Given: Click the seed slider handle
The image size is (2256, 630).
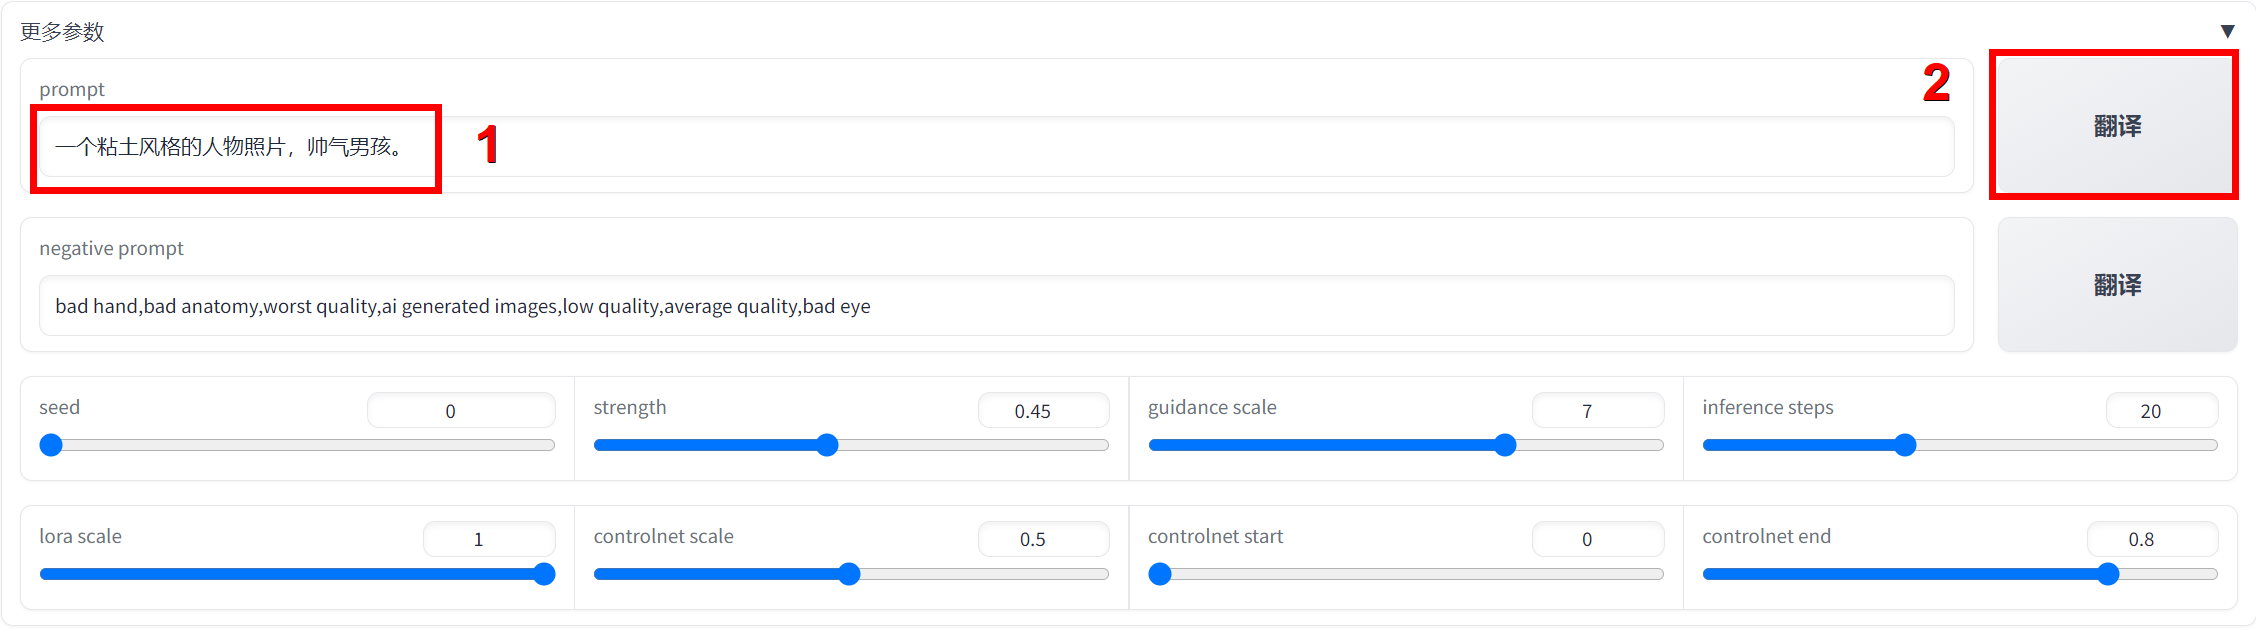Looking at the screenshot, I should click(51, 445).
